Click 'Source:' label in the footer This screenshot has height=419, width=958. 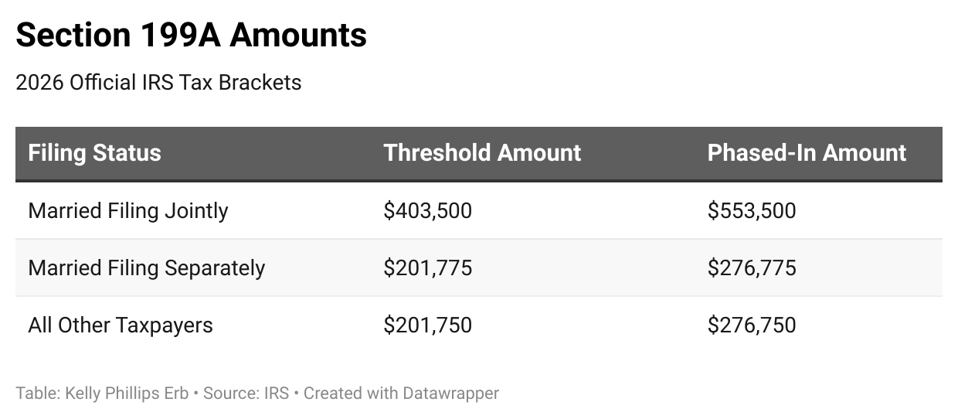tap(230, 393)
